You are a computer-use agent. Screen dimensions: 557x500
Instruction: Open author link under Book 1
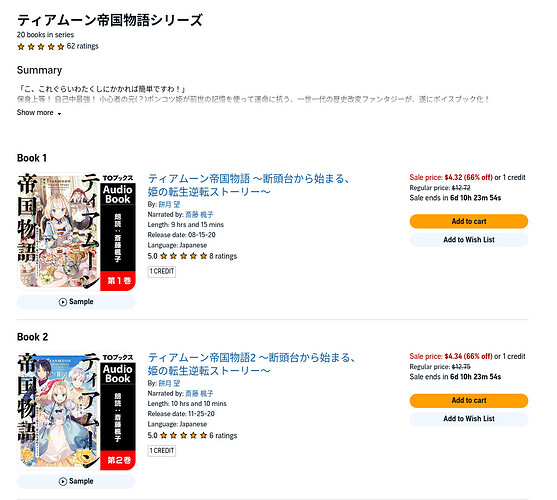(x=169, y=205)
